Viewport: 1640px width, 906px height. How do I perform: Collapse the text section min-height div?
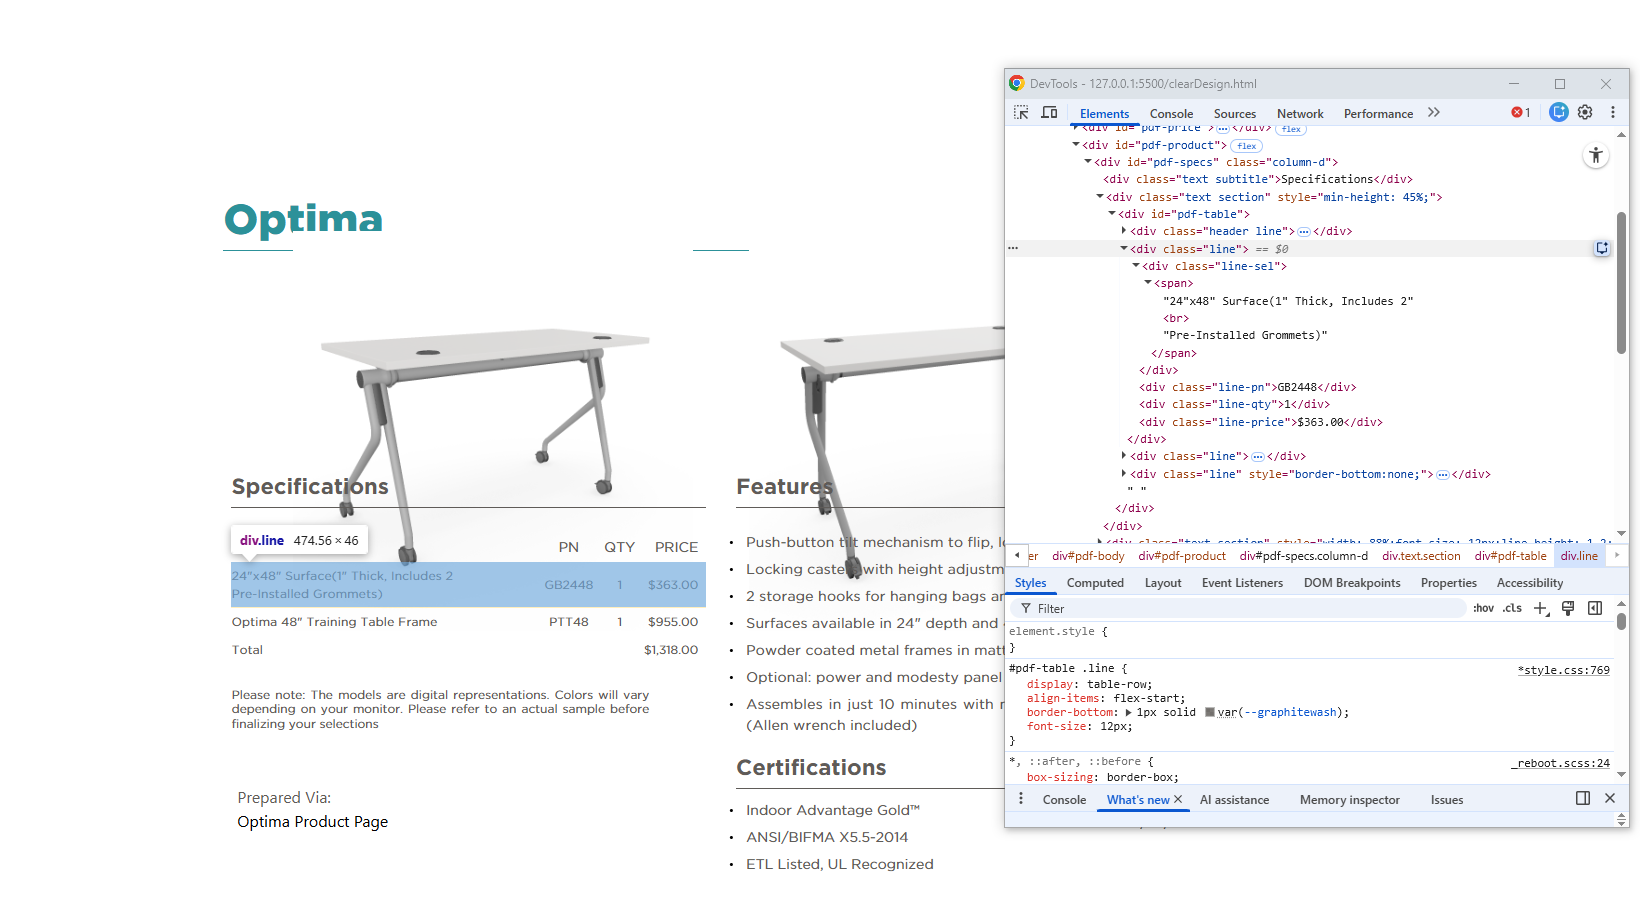(x=1100, y=197)
